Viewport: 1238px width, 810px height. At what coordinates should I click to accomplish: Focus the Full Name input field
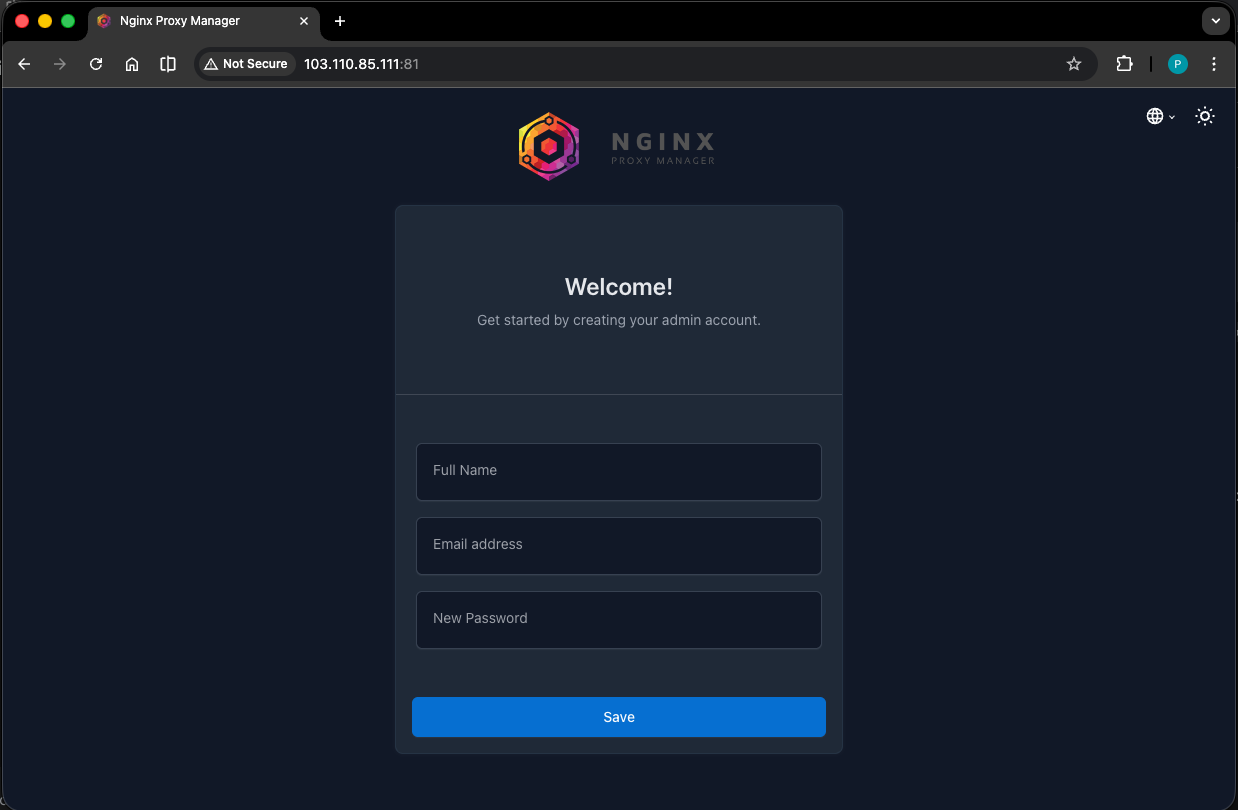619,472
